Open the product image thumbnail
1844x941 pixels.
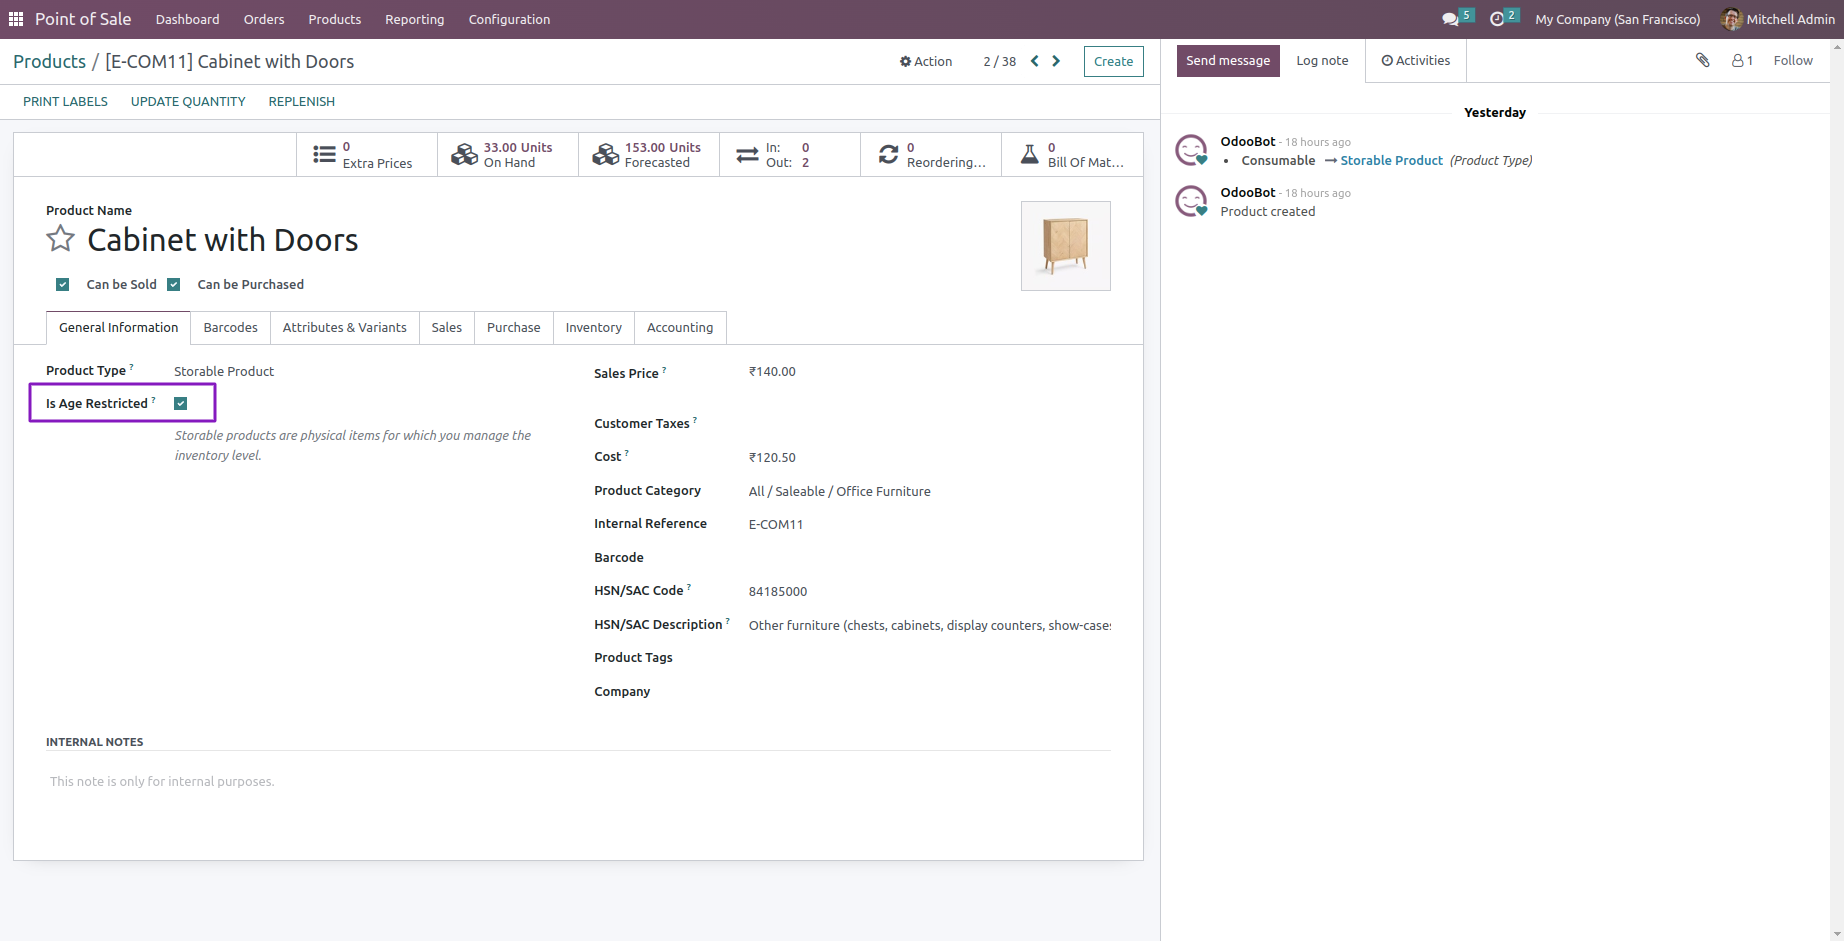[x=1065, y=245]
